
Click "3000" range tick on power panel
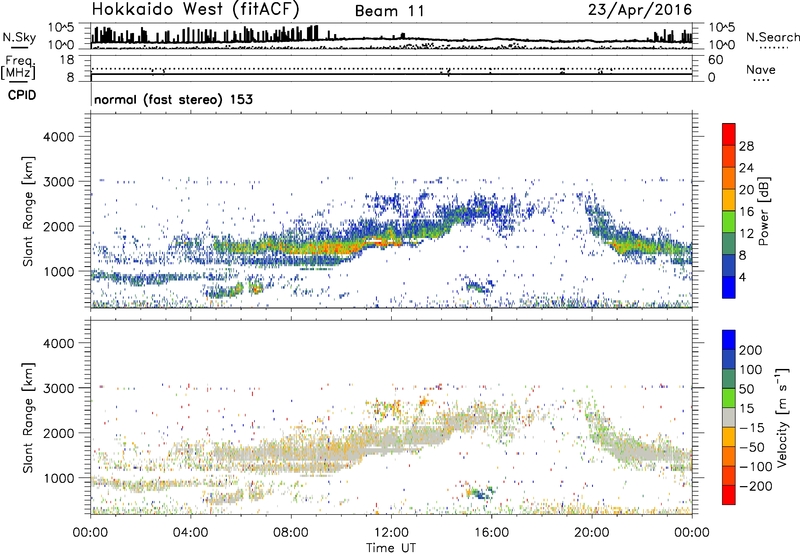[x=58, y=182]
